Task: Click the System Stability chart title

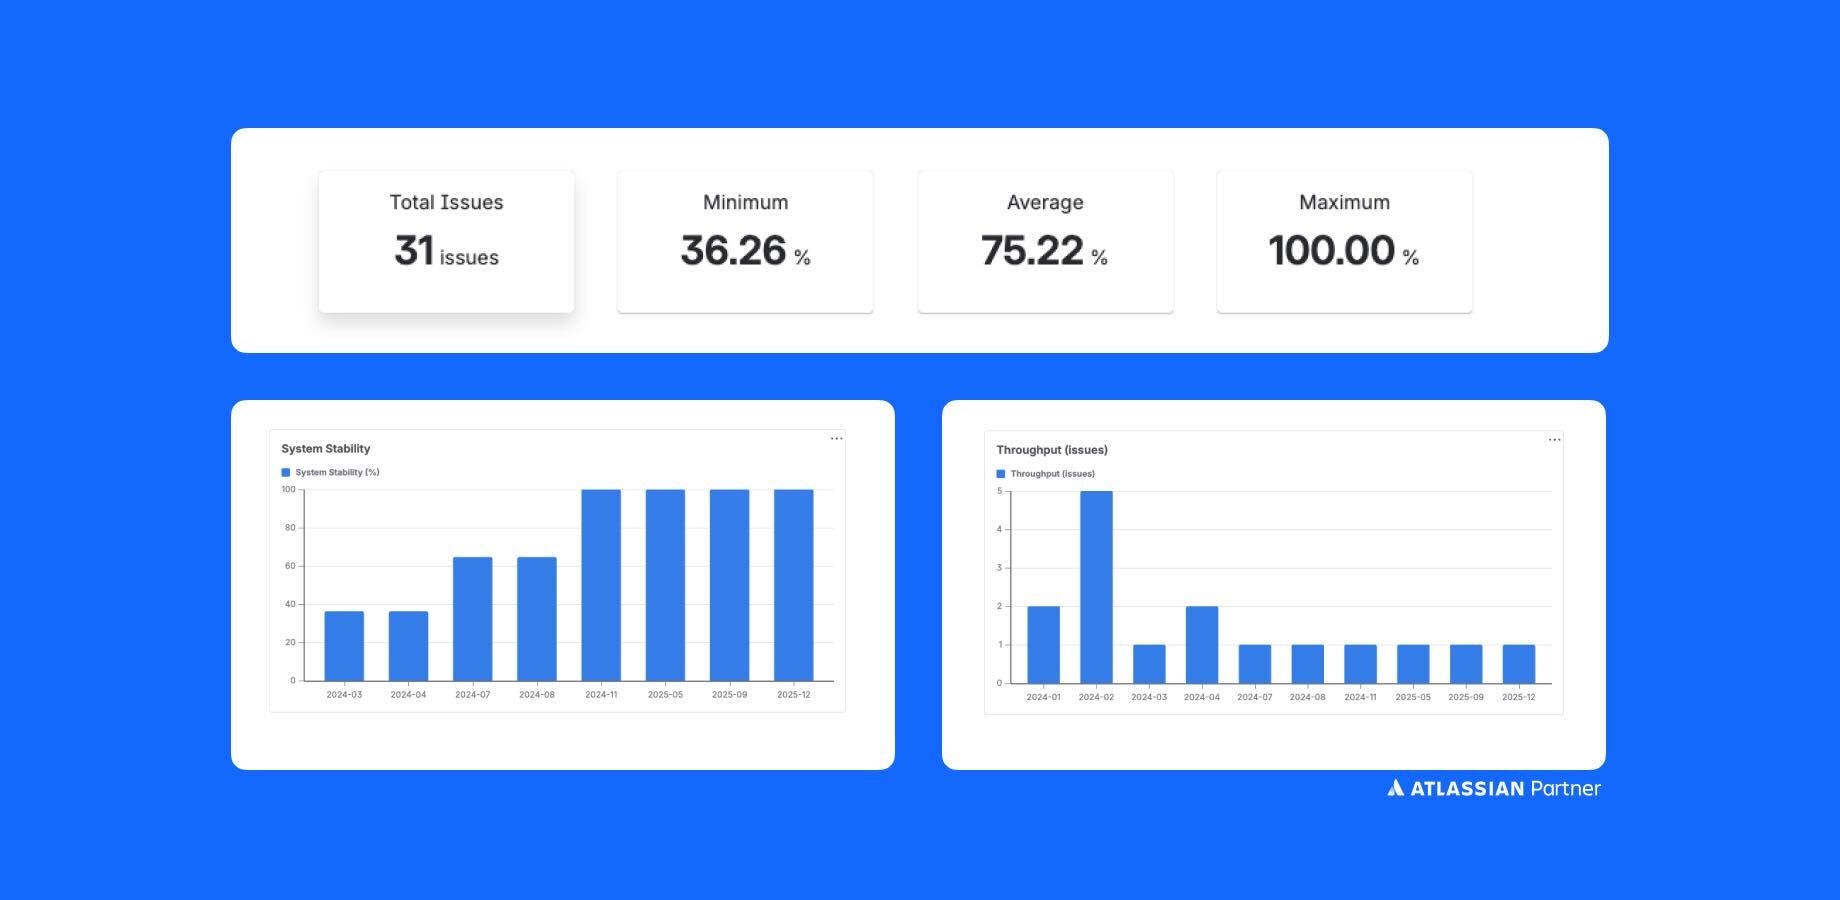Action: point(327,448)
